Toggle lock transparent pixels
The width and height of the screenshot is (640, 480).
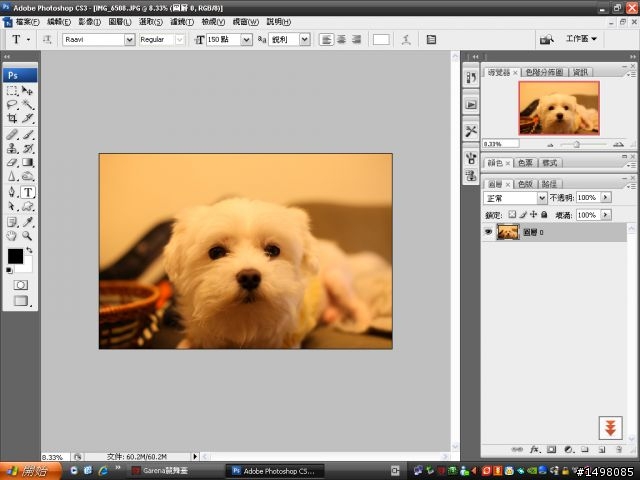(512, 214)
